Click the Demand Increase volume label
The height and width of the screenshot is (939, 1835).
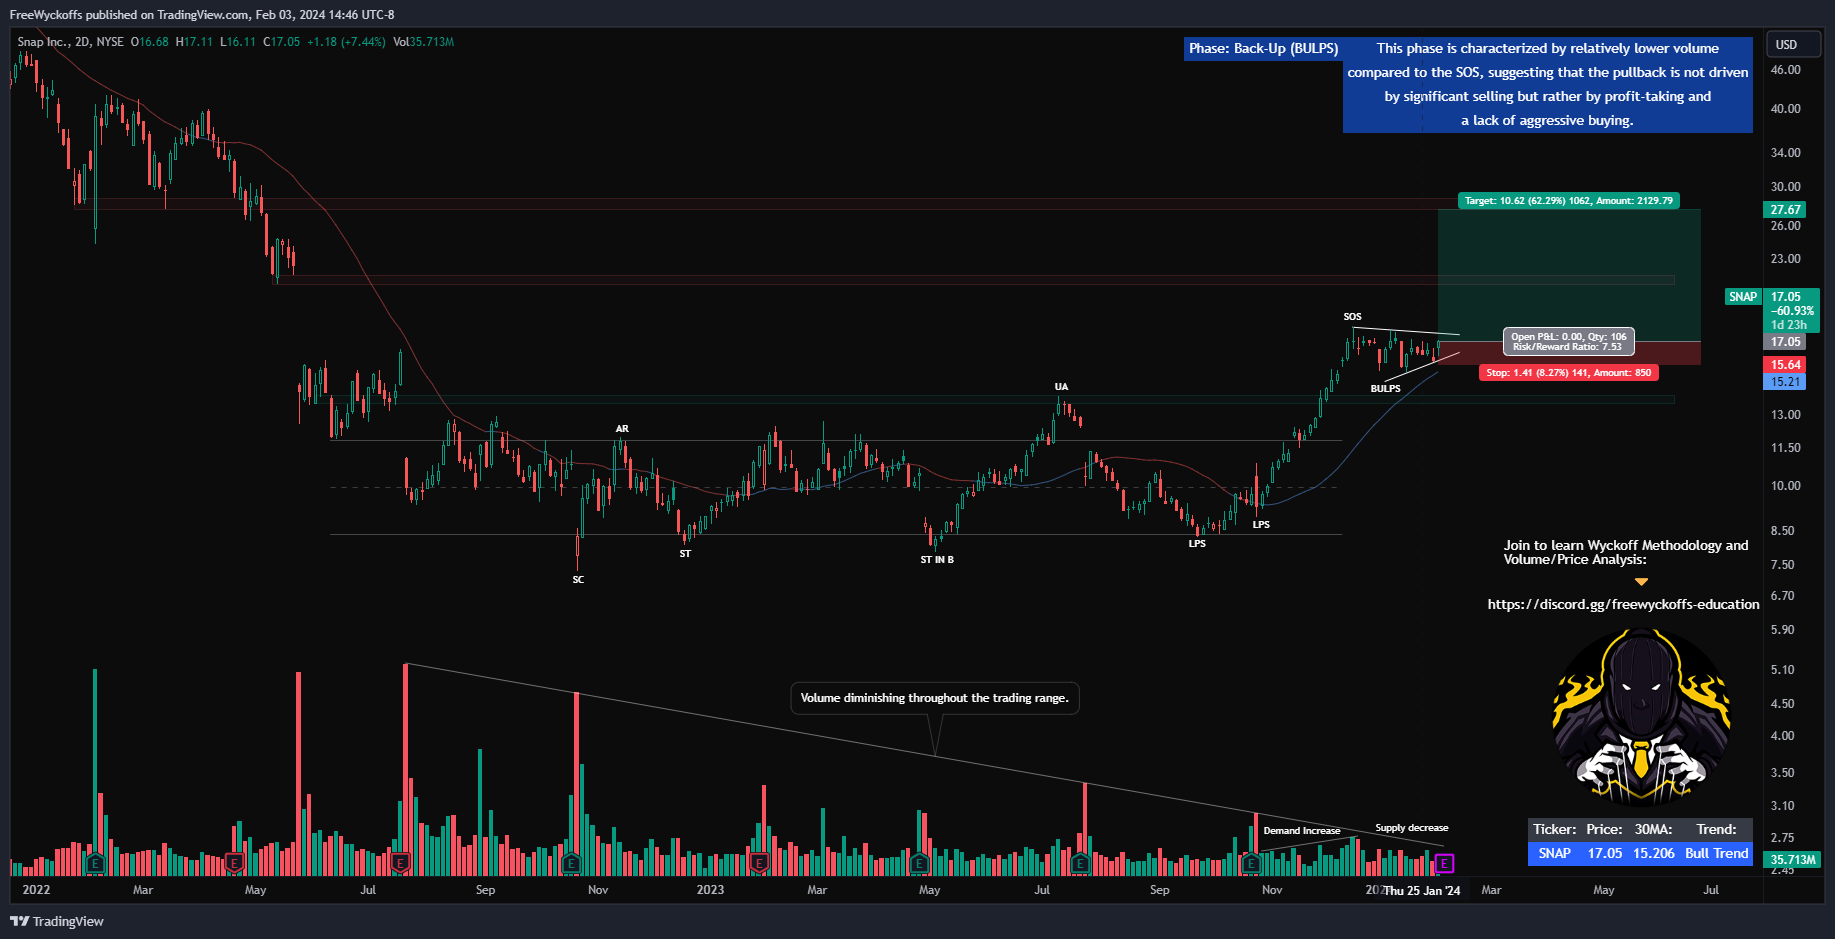[x=1301, y=831]
